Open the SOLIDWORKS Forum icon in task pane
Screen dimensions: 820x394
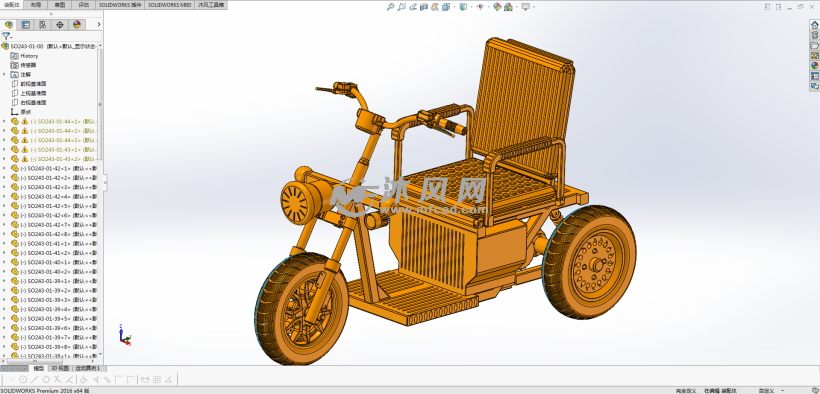point(814,86)
